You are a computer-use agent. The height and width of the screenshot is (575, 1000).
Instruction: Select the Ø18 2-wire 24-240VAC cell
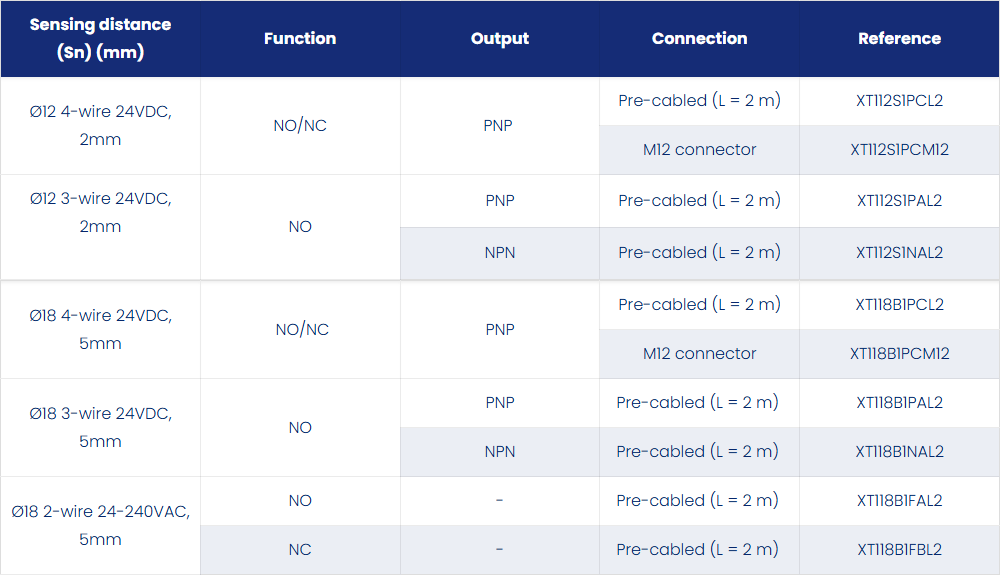pyautogui.click(x=100, y=526)
